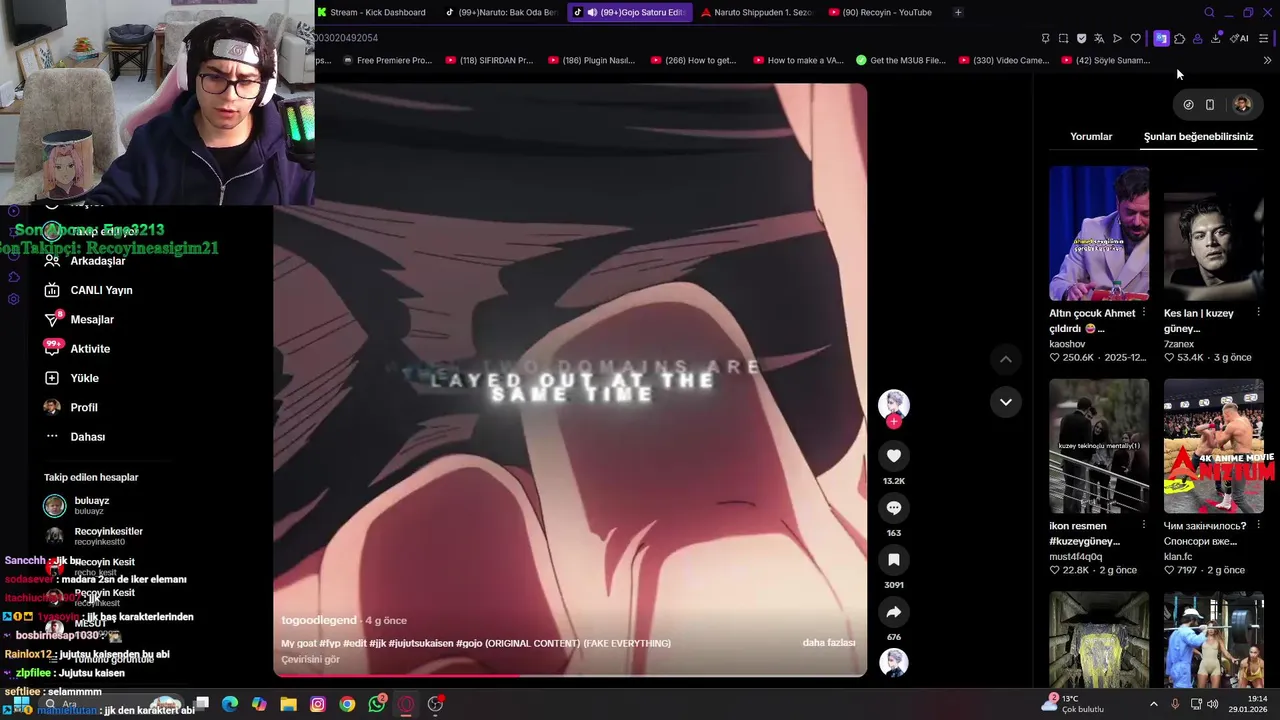Open the browser AI assistant button
The width and height of the screenshot is (1280, 720).
point(1239,39)
